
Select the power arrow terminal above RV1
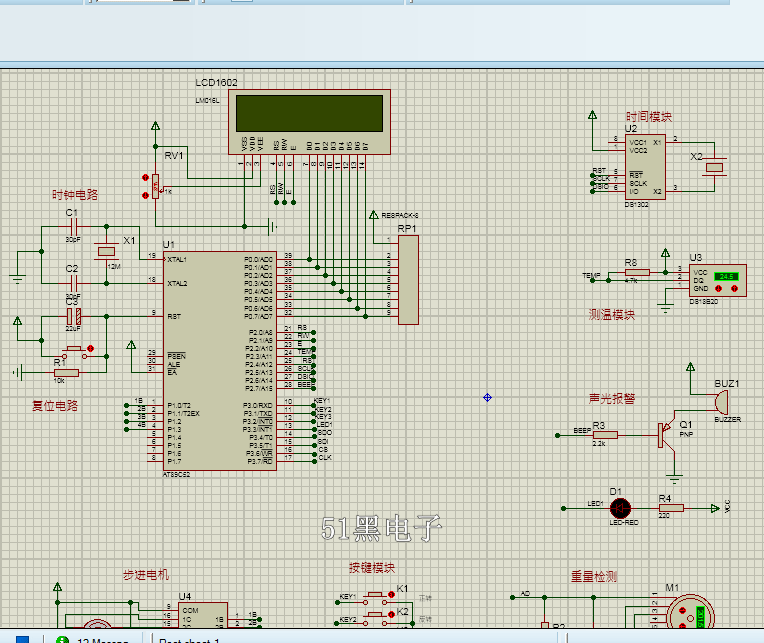click(155, 126)
